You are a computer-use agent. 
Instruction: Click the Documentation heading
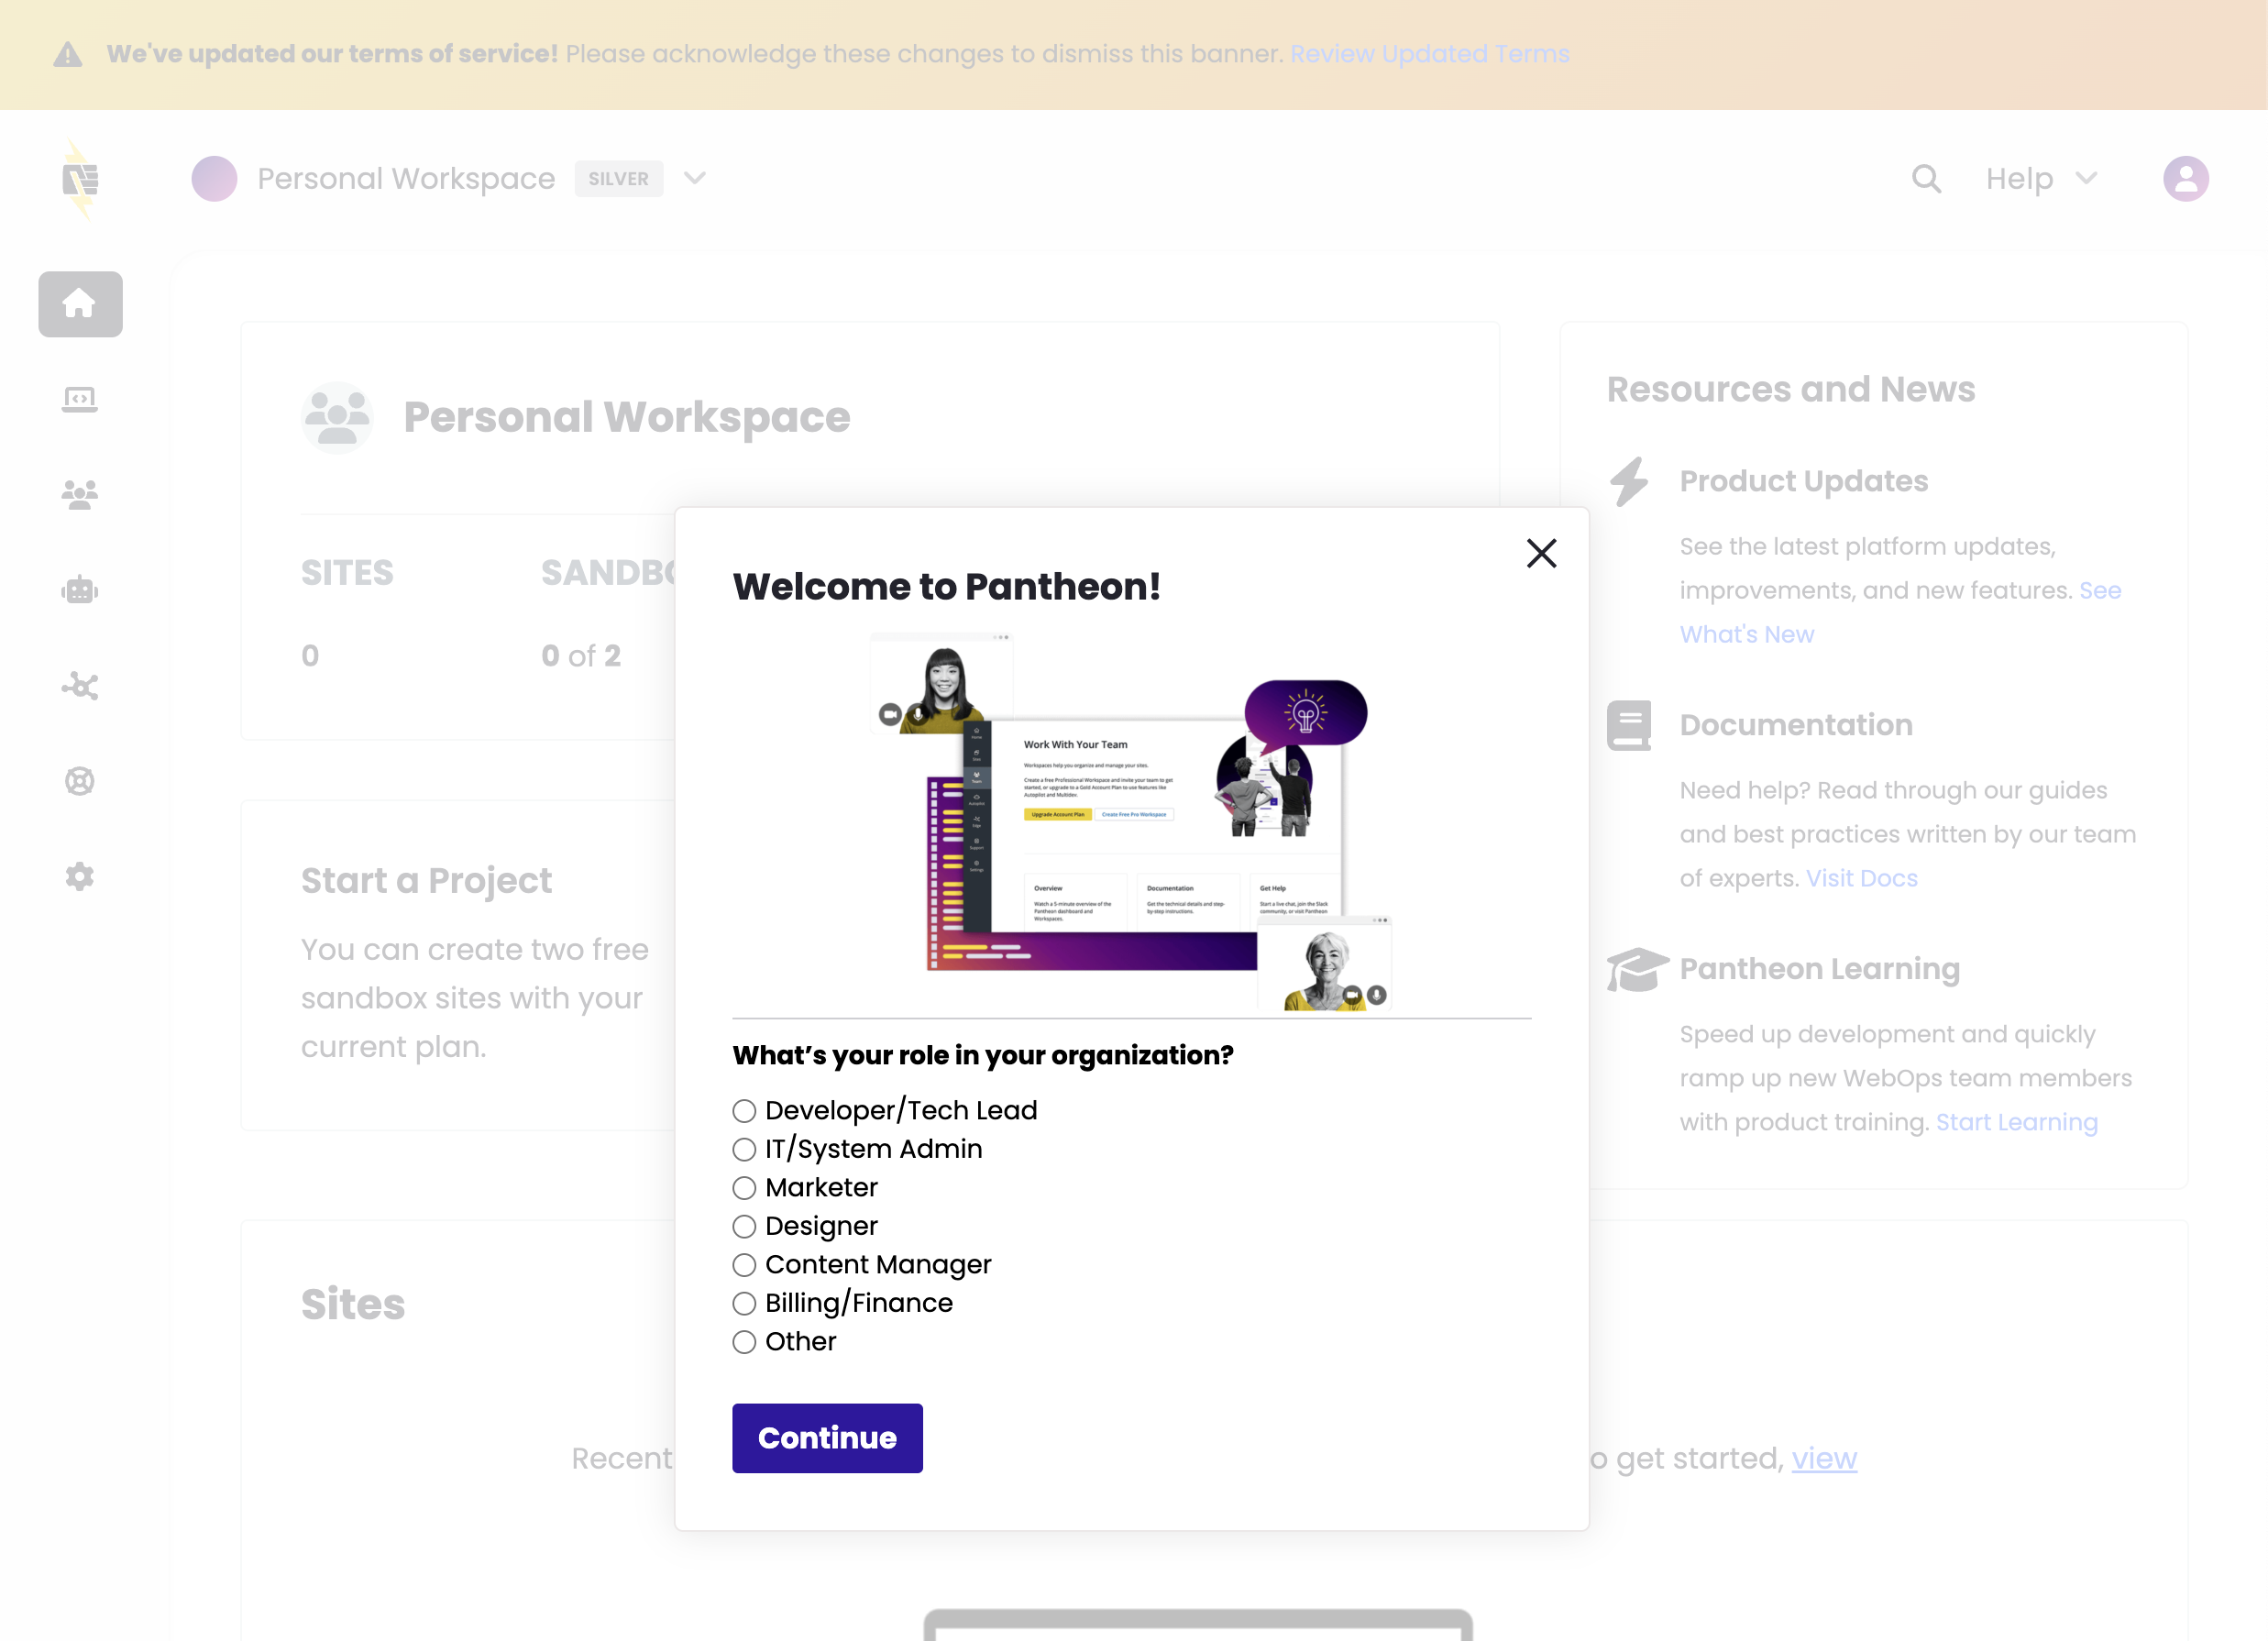(x=1796, y=725)
